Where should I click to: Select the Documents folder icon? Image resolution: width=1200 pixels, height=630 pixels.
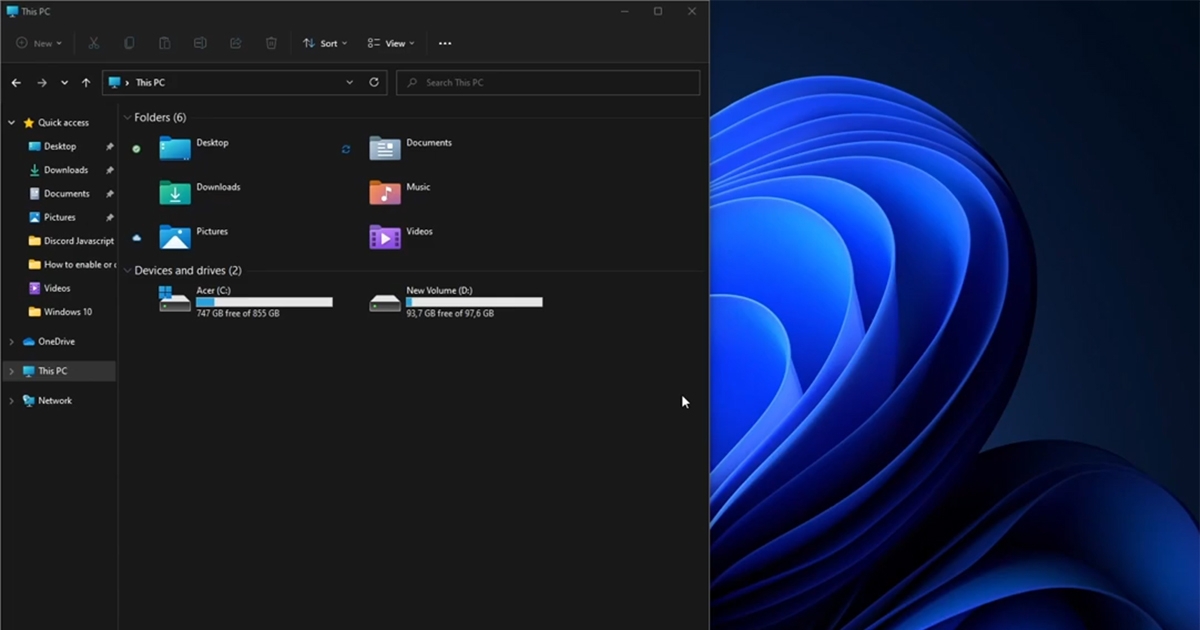[x=385, y=149]
